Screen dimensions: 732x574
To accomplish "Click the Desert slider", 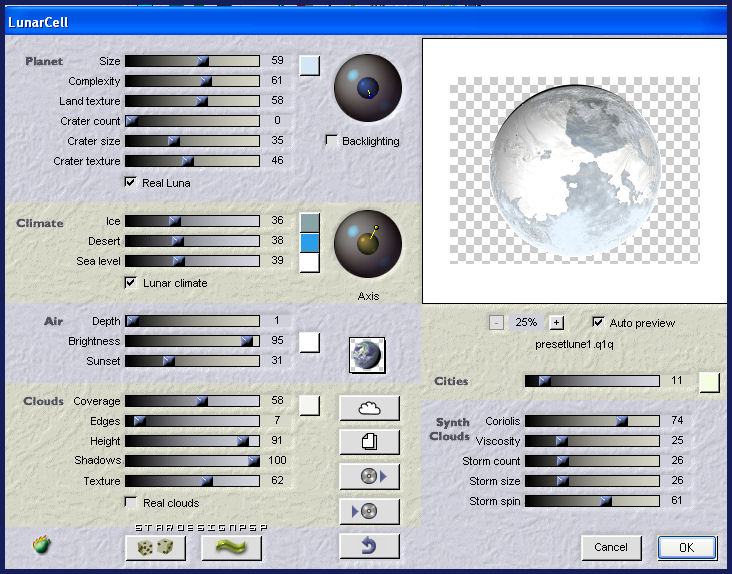I will pos(192,241).
